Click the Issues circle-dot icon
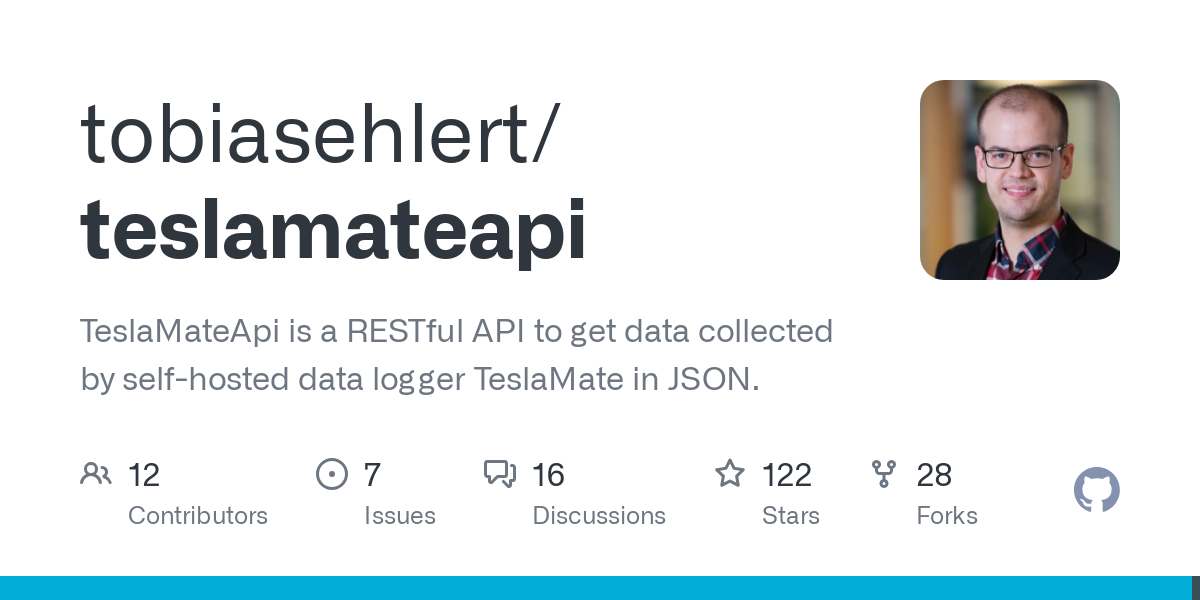 coord(332,473)
